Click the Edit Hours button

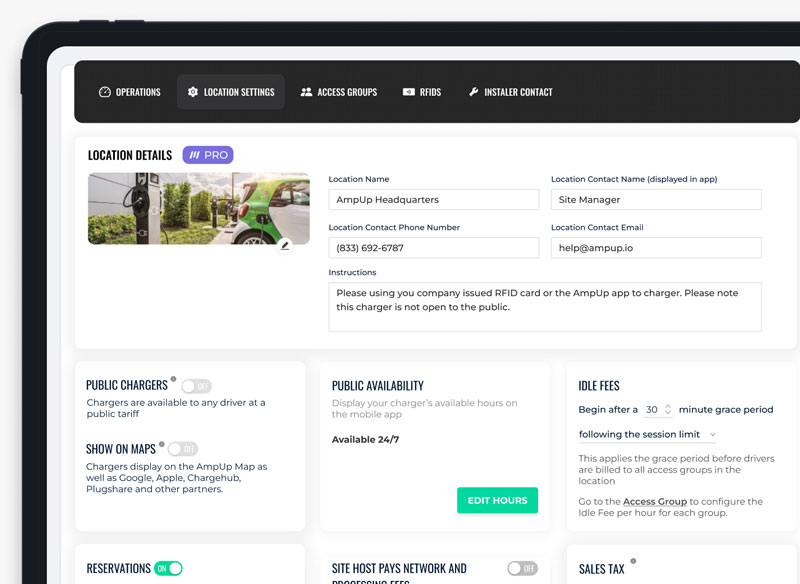[497, 500]
